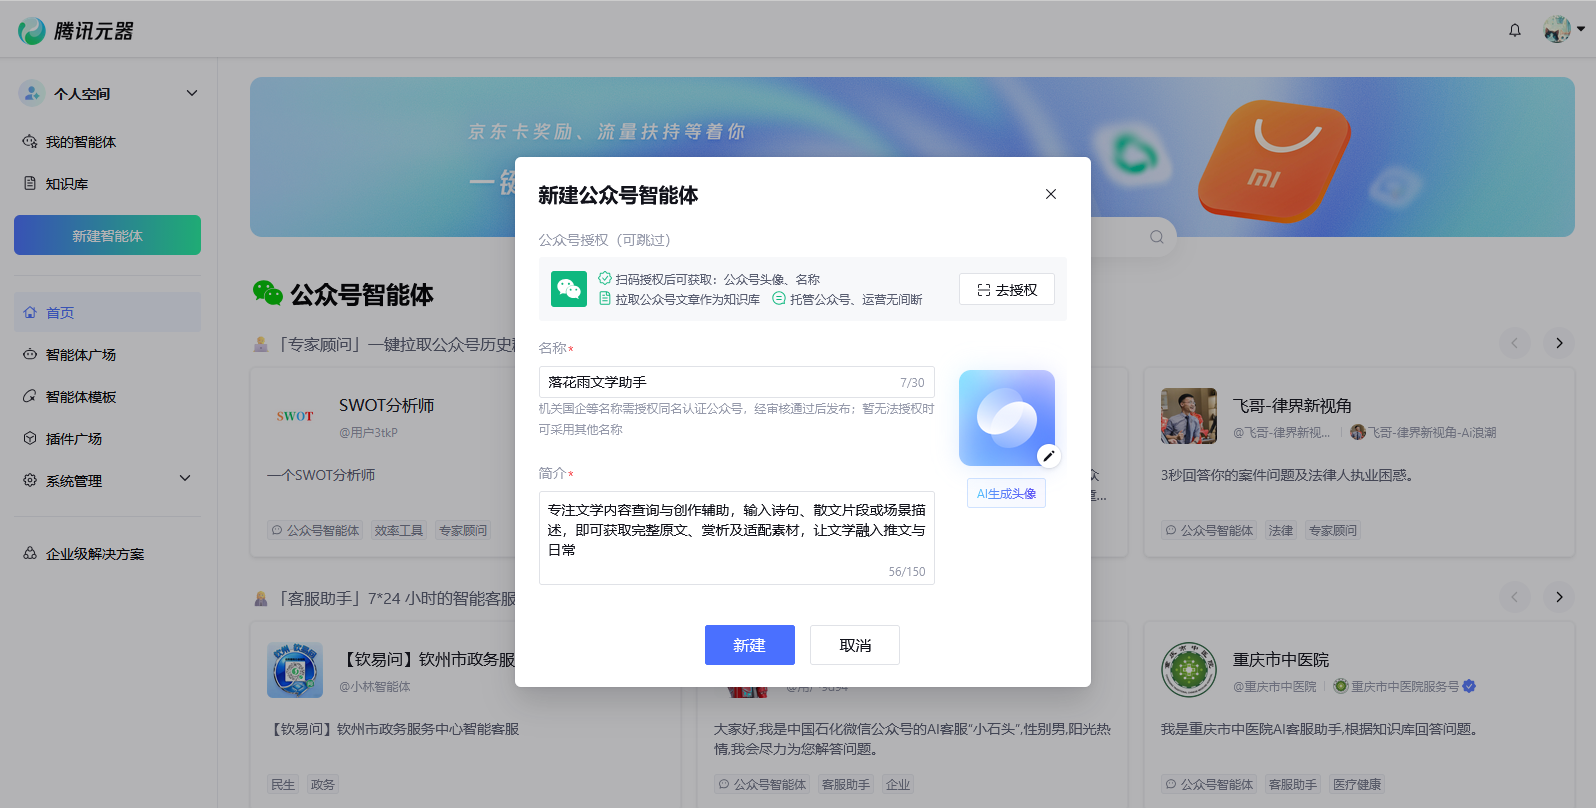Screen dimensions: 1596x808
Task: Click the WeChat icon in authorization box
Action: pos(569,289)
